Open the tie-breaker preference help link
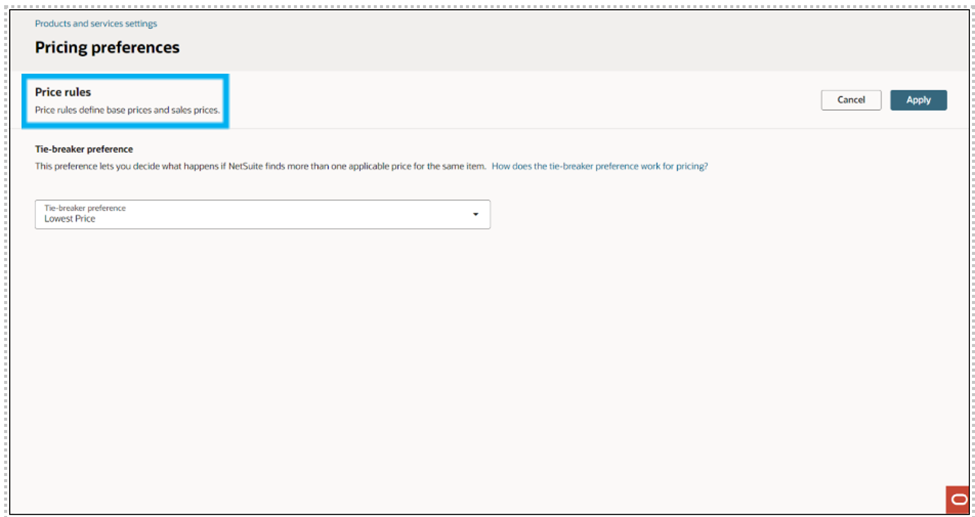The image size is (975, 517). (x=599, y=167)
